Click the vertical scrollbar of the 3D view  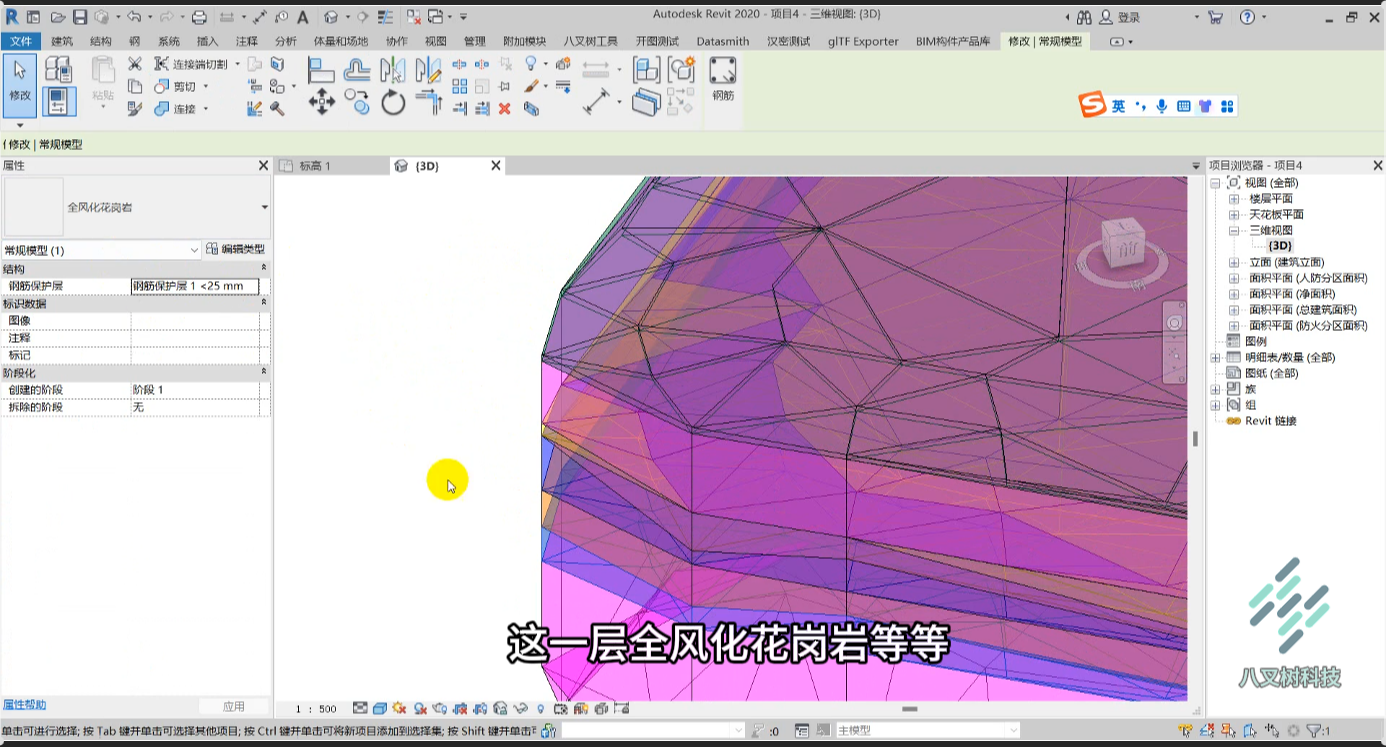1195,438
